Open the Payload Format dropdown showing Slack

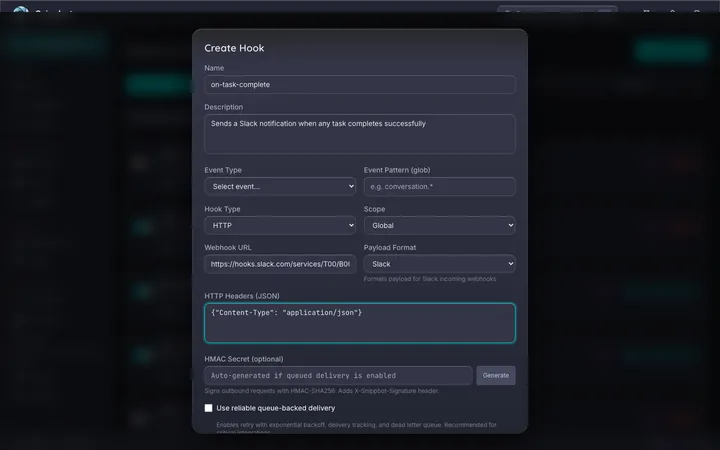click(x=439, y=264)
